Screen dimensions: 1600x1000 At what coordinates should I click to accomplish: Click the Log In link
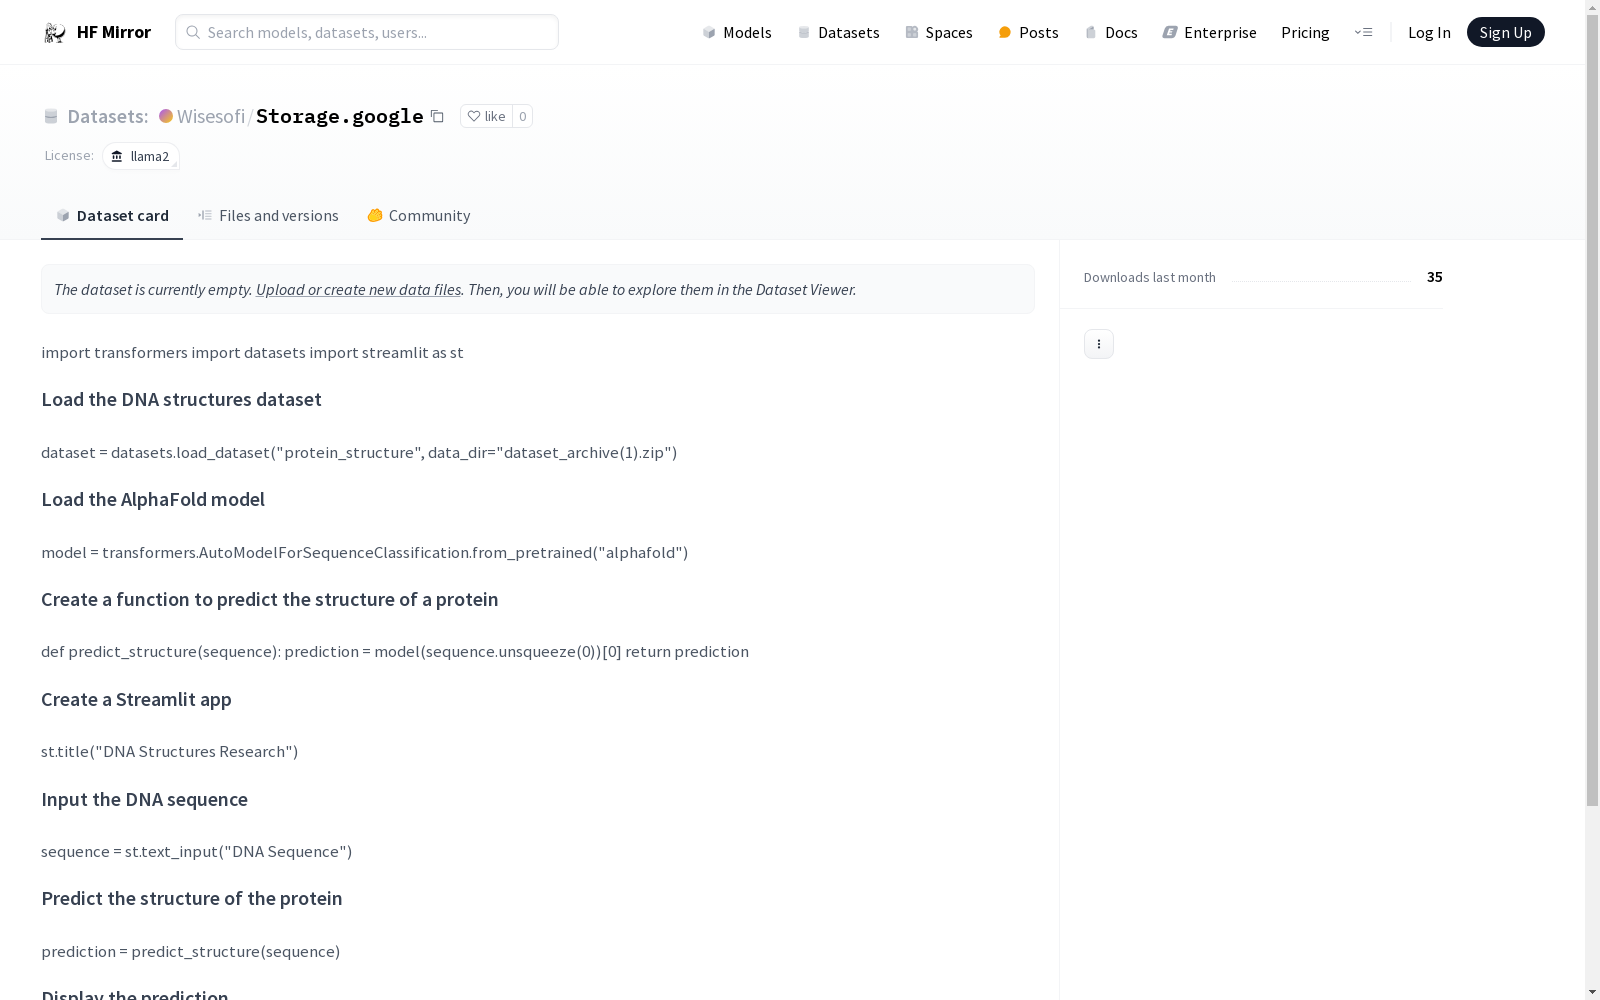click(1429, 32)
